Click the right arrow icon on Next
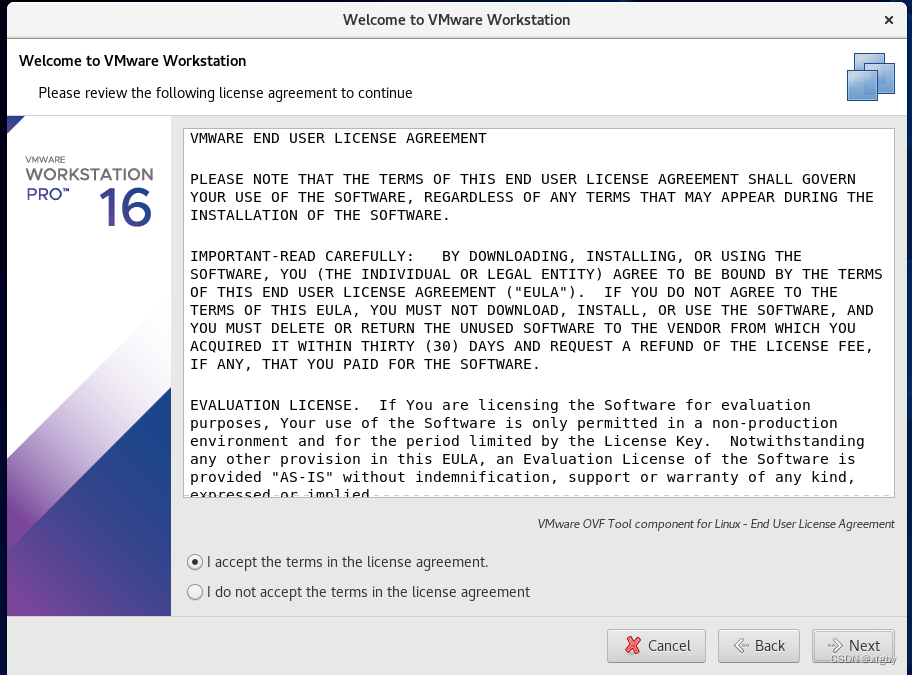Image resolution: width=912 pixels, height=675 pixels. [x=835, y=645]
